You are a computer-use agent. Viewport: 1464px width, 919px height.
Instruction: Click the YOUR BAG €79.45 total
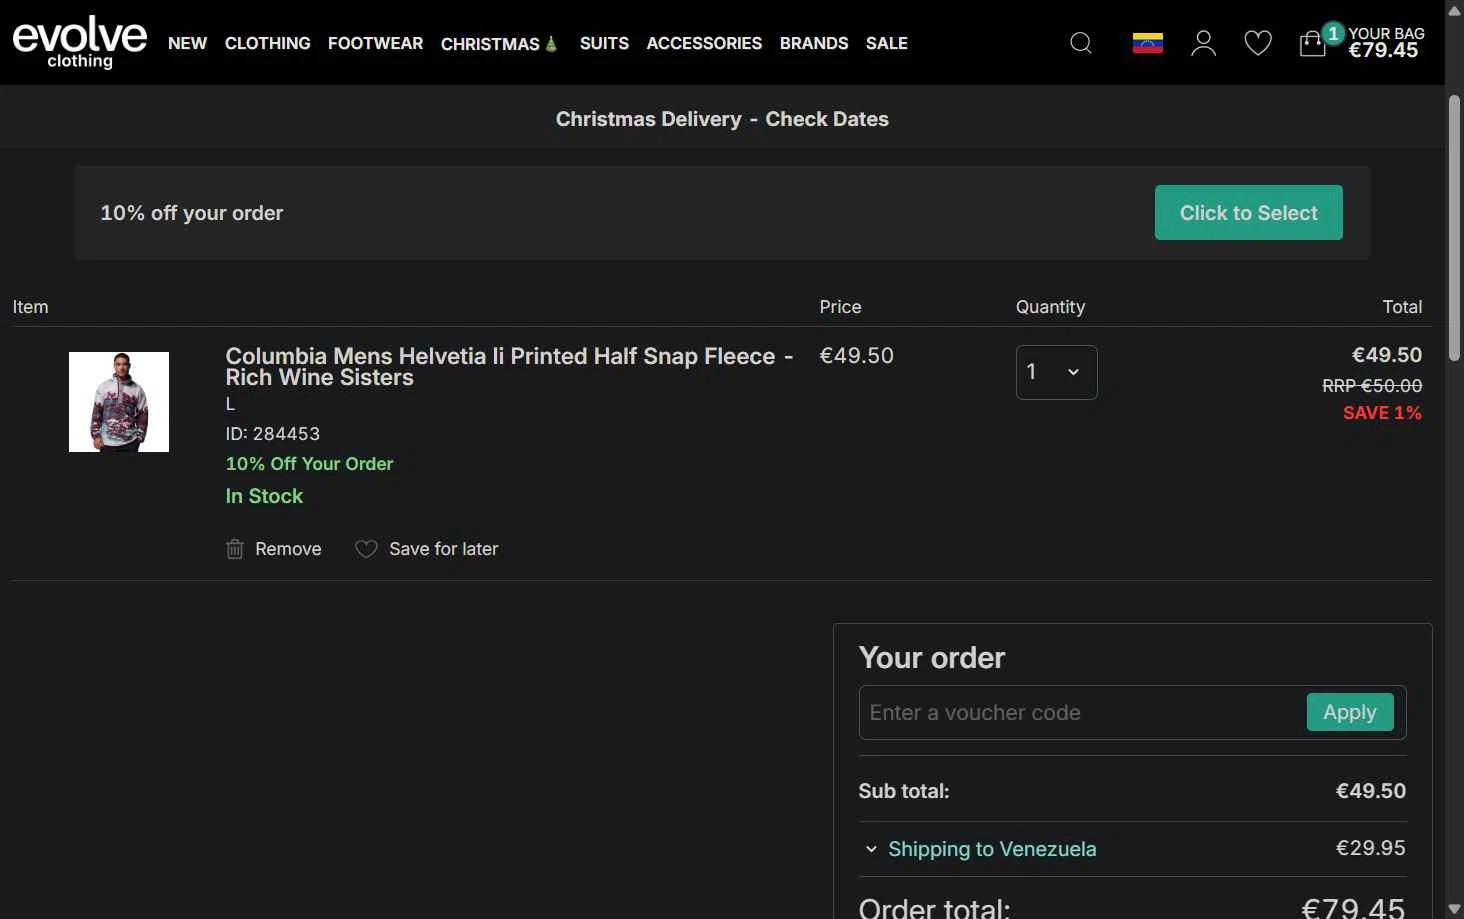point(1386,42)
